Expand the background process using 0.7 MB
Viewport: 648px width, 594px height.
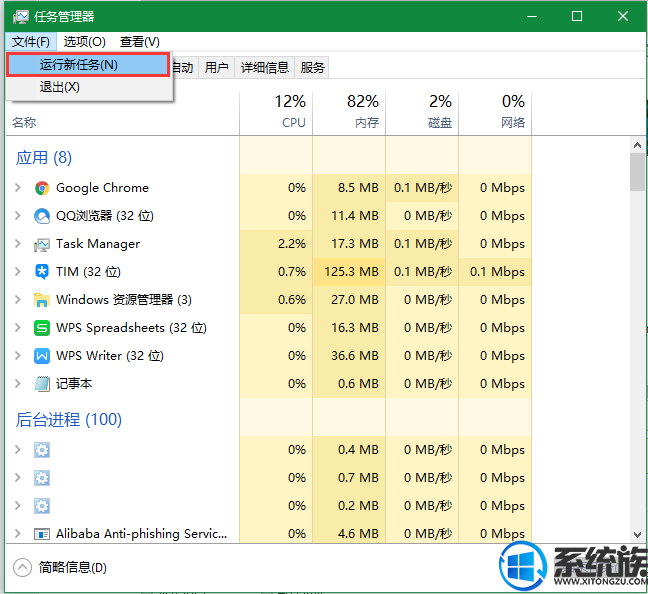(x=17, y=477)
